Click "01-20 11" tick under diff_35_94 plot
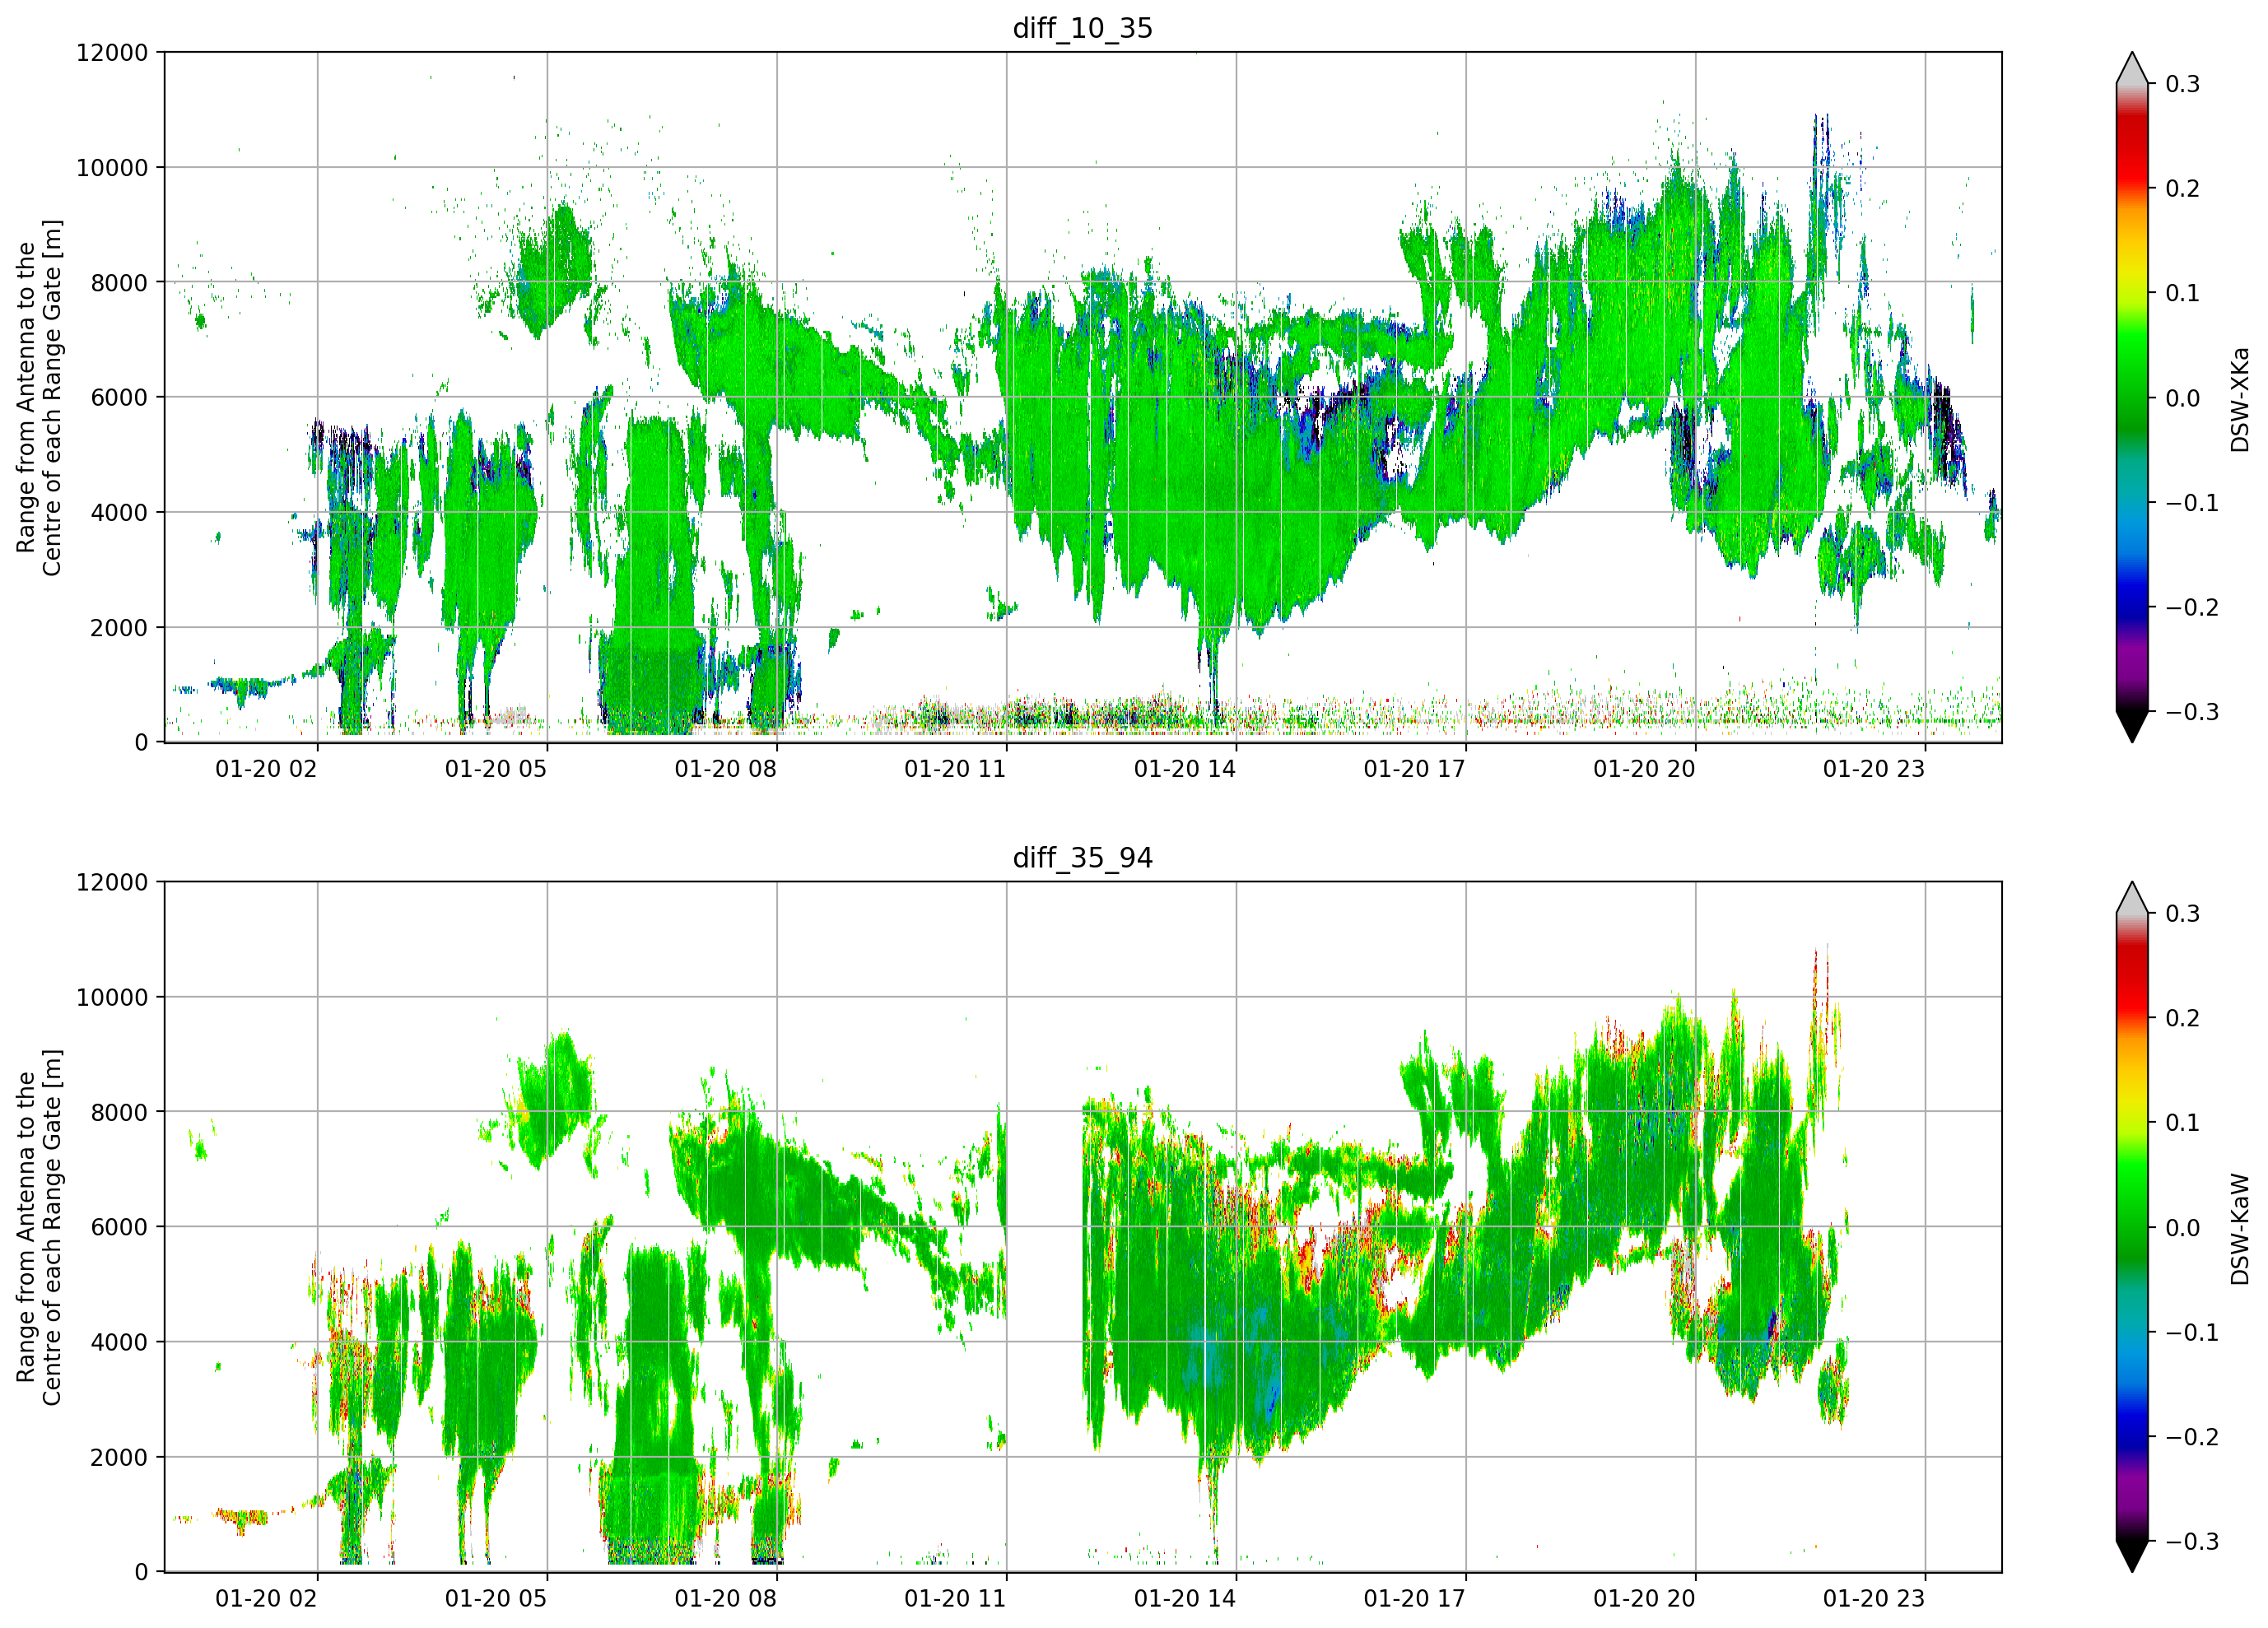This screenshot has width=2268, height=1628. click(x=955, y=1599)
